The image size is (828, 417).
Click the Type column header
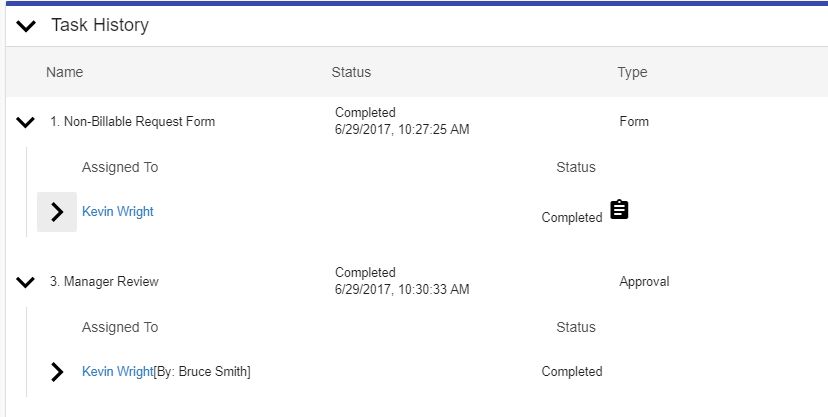[632, 72]
